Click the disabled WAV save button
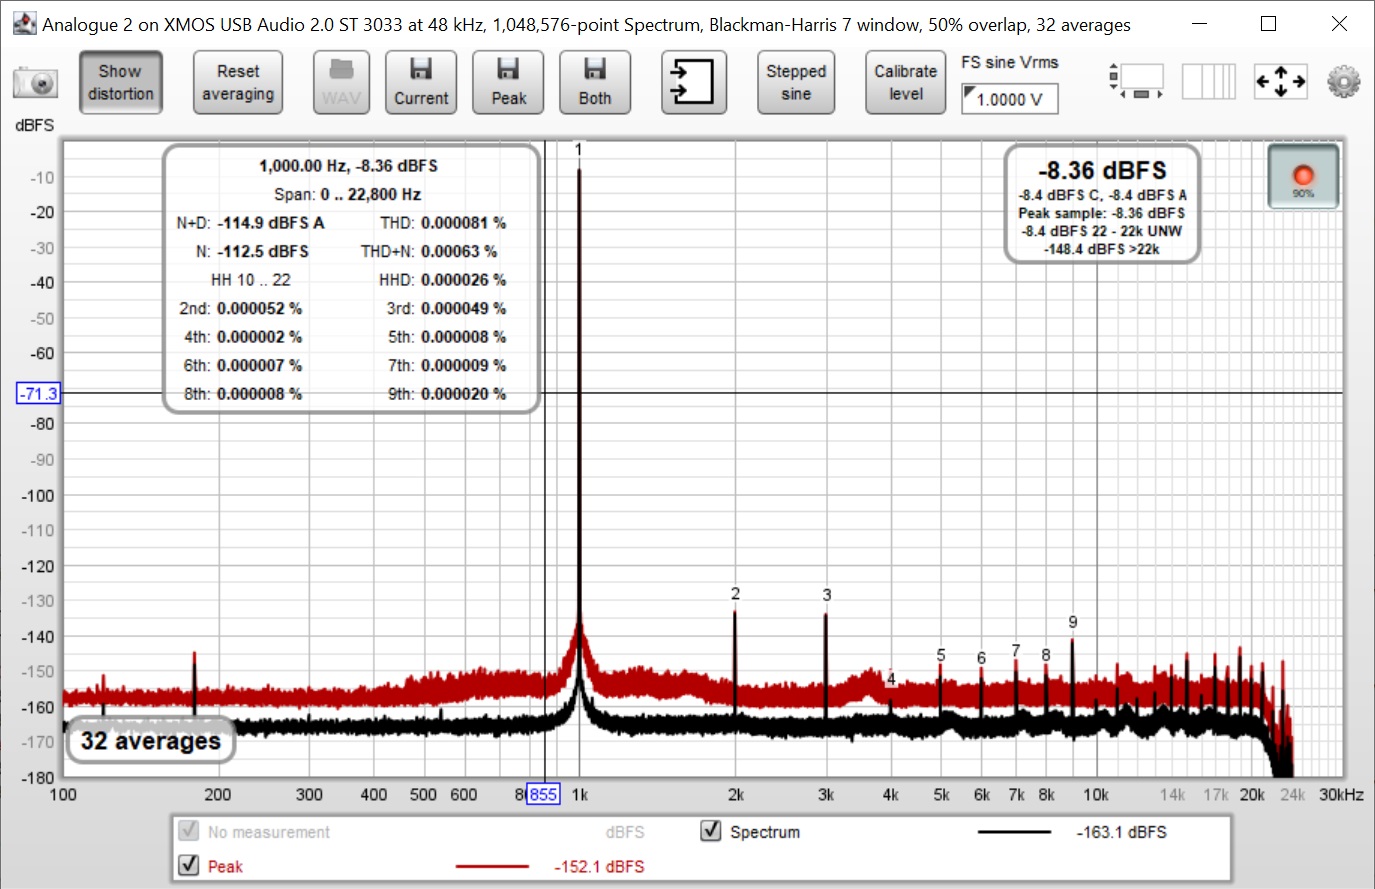1375x889 pixels. tap(341, 83)
